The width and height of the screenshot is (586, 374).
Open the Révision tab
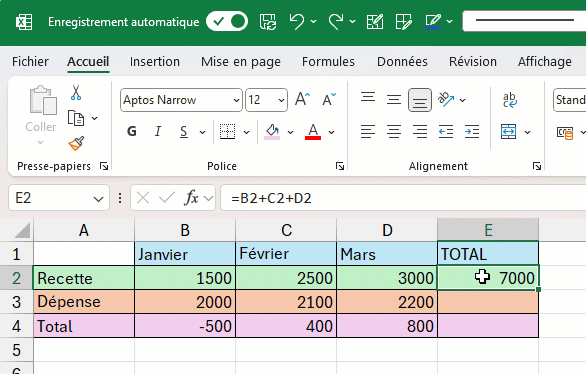pyautogui.click(x=473, y=61)
